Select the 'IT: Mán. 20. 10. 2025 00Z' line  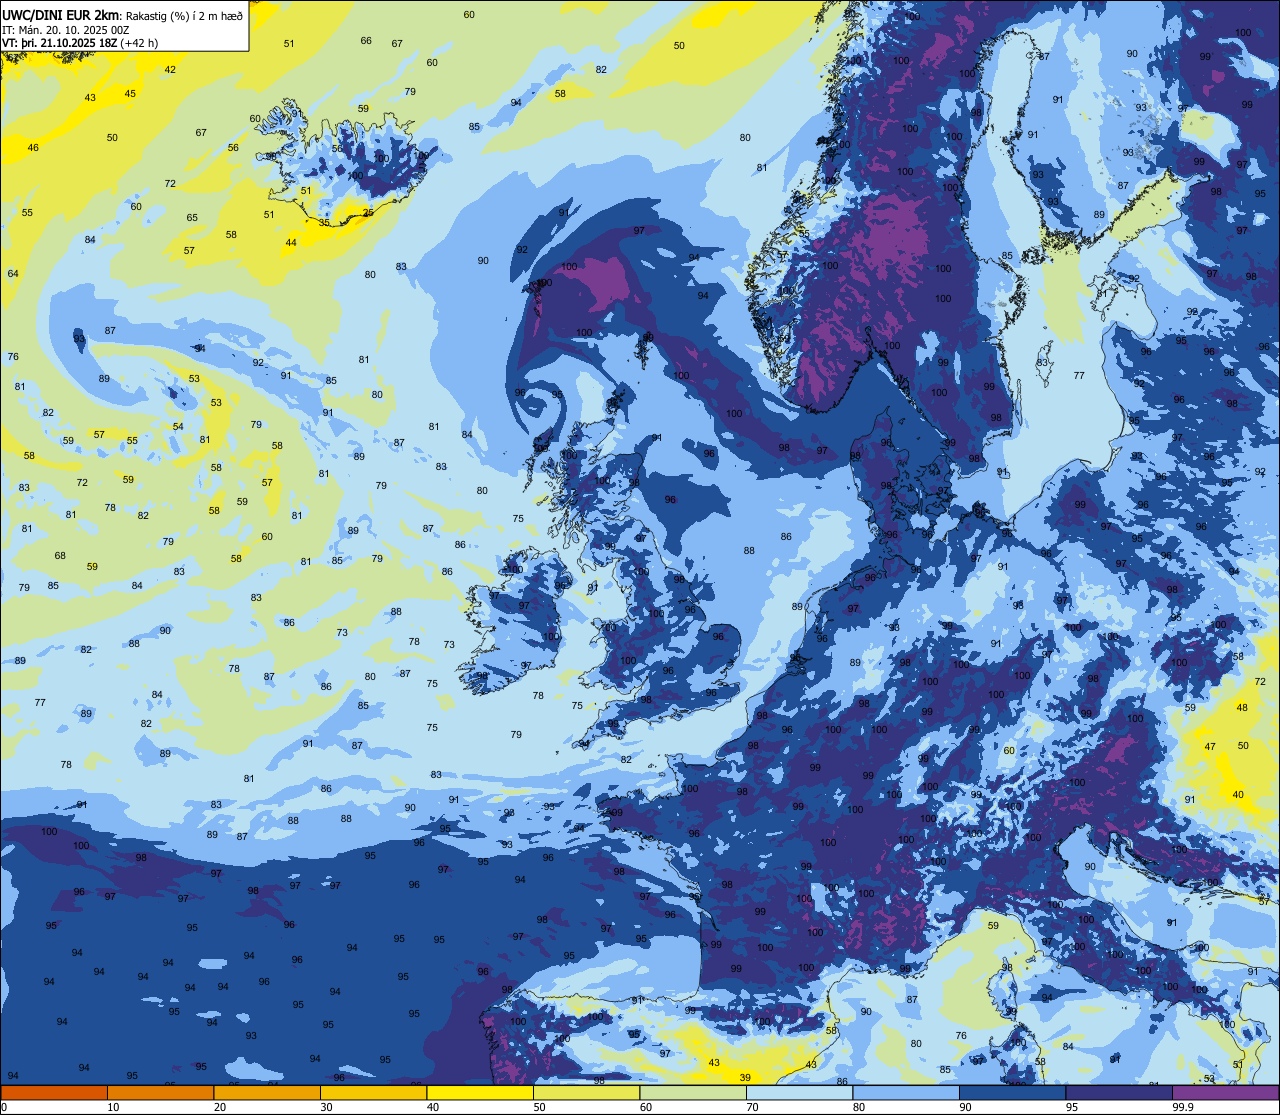[x=68, y=30]
